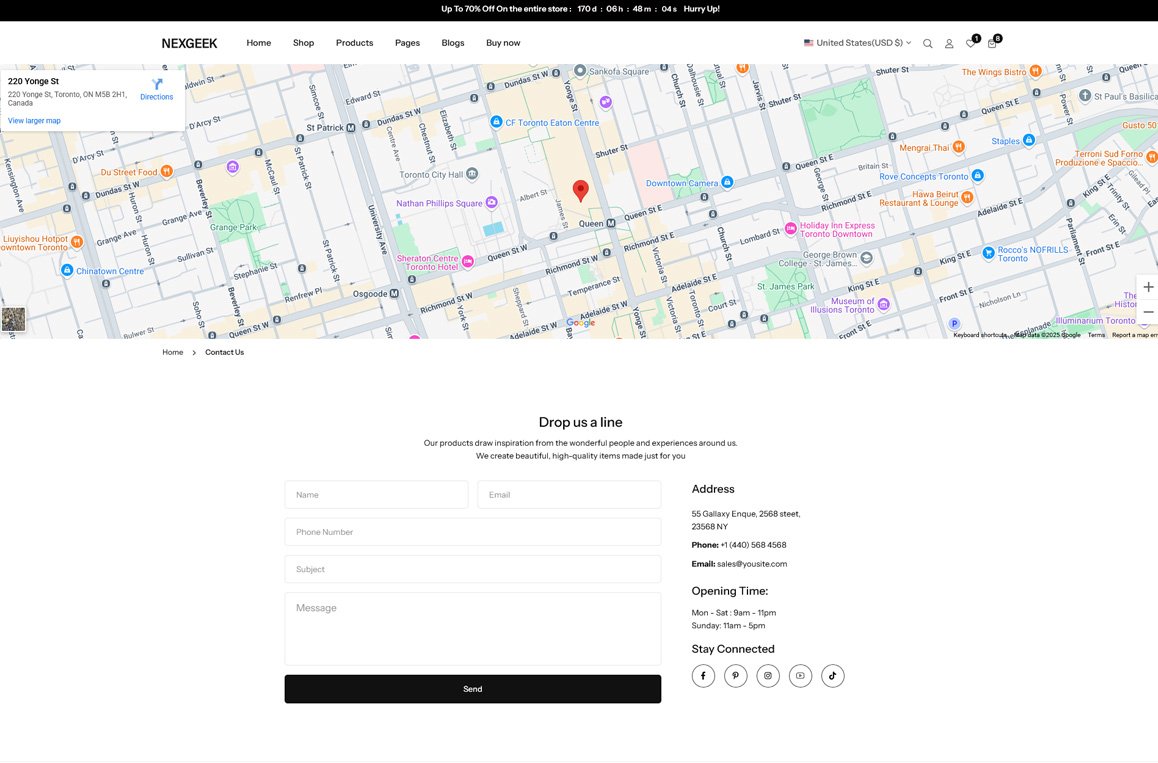This screenshot has height=763, width=1158.
Task: Click the map Directions icon
Action: point(156,85)
